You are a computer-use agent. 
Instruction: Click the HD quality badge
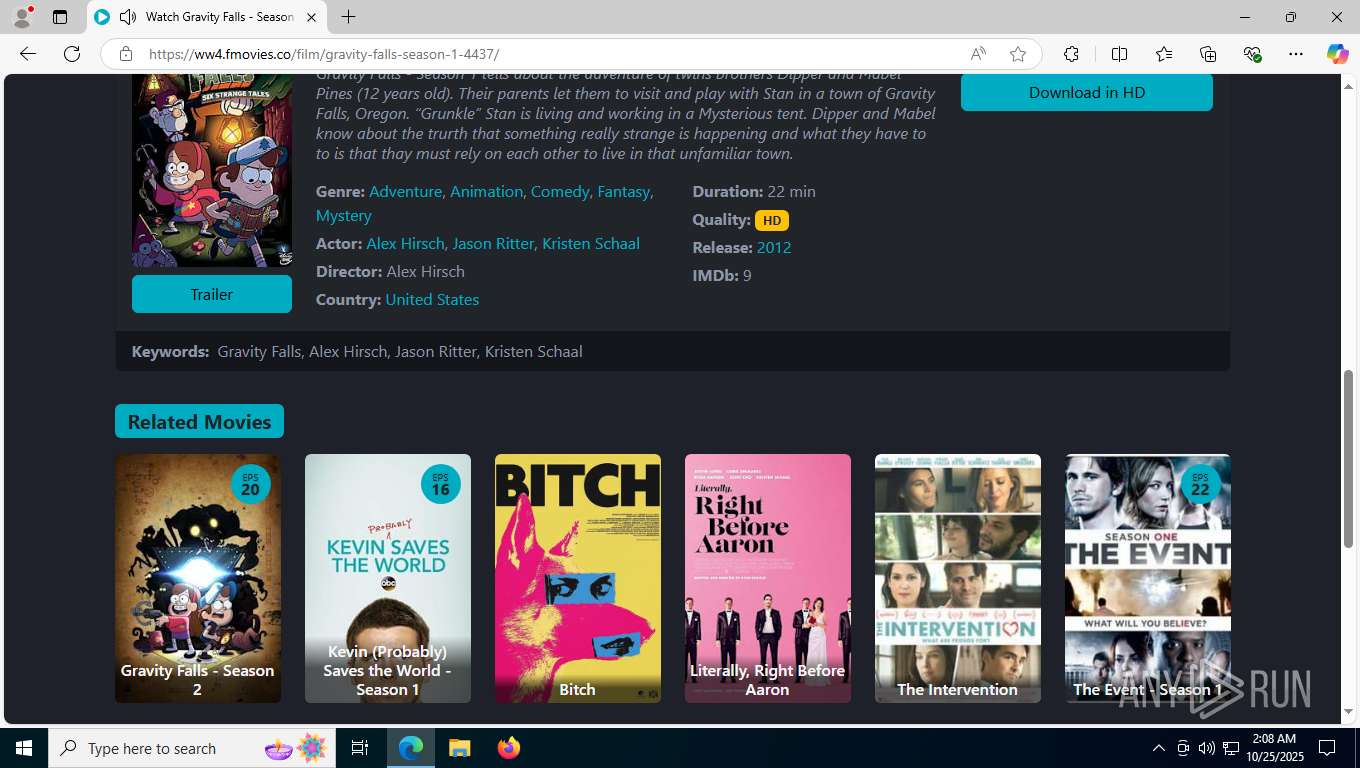tap(772, 220)
